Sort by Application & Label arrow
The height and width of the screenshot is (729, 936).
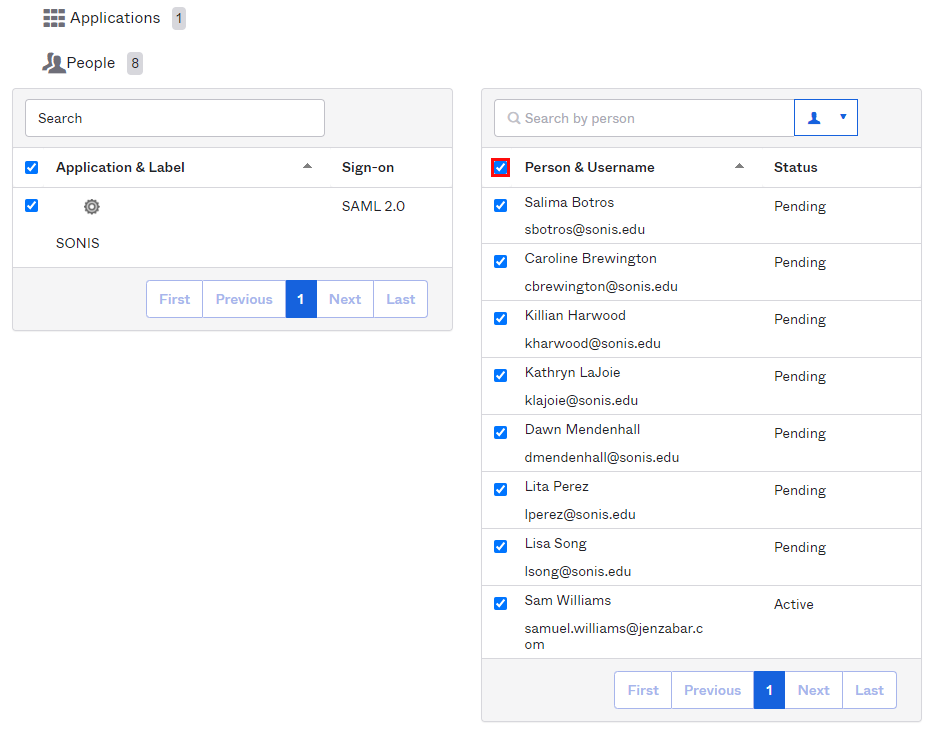(307, 166)
